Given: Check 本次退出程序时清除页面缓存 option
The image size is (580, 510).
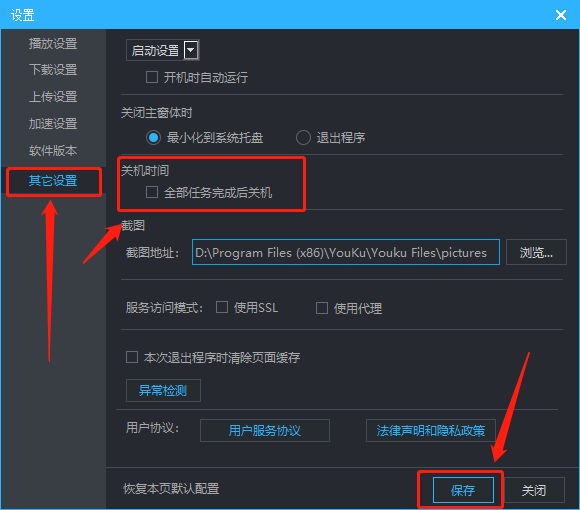Looking at the screenshot, I should point(132,357).
